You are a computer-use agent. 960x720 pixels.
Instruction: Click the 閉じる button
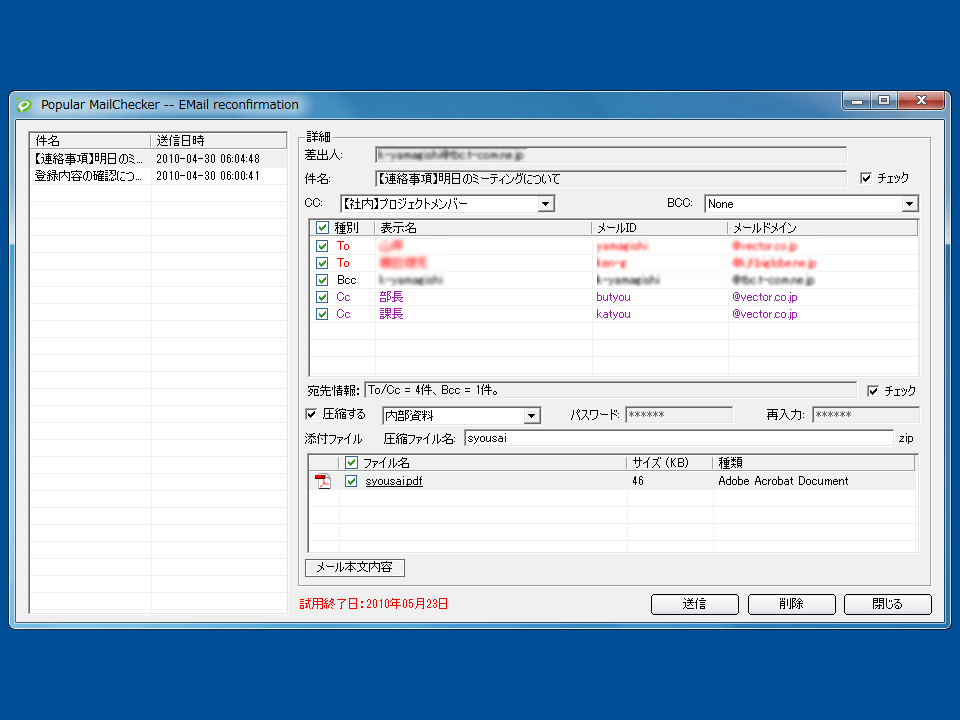pos(888,604)
